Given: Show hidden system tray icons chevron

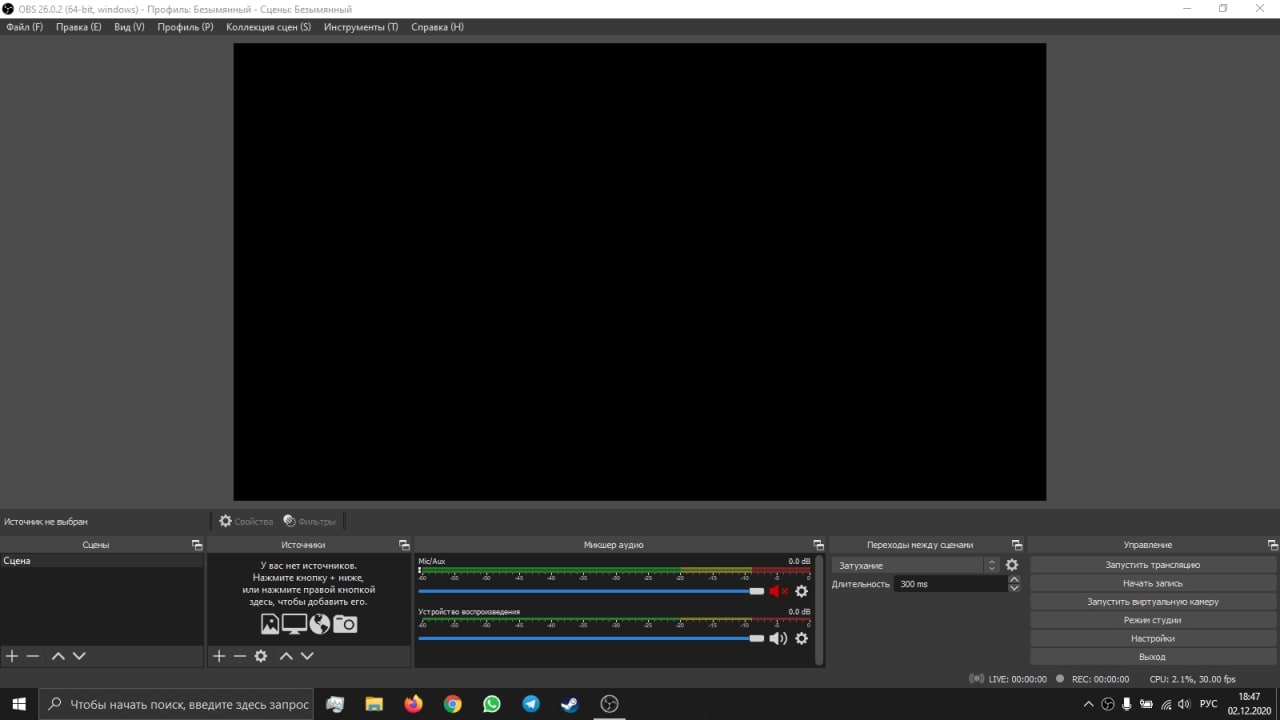Looking at the screenshot, I should 1089,704.
